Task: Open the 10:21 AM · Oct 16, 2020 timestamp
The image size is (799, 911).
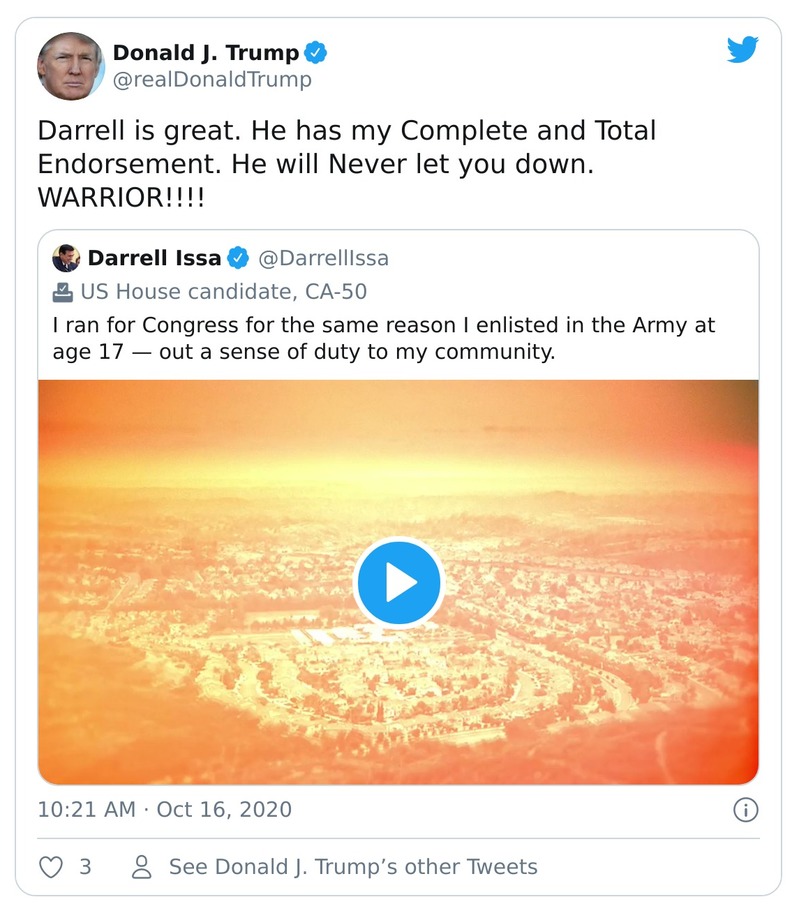Action: [164, 809]
